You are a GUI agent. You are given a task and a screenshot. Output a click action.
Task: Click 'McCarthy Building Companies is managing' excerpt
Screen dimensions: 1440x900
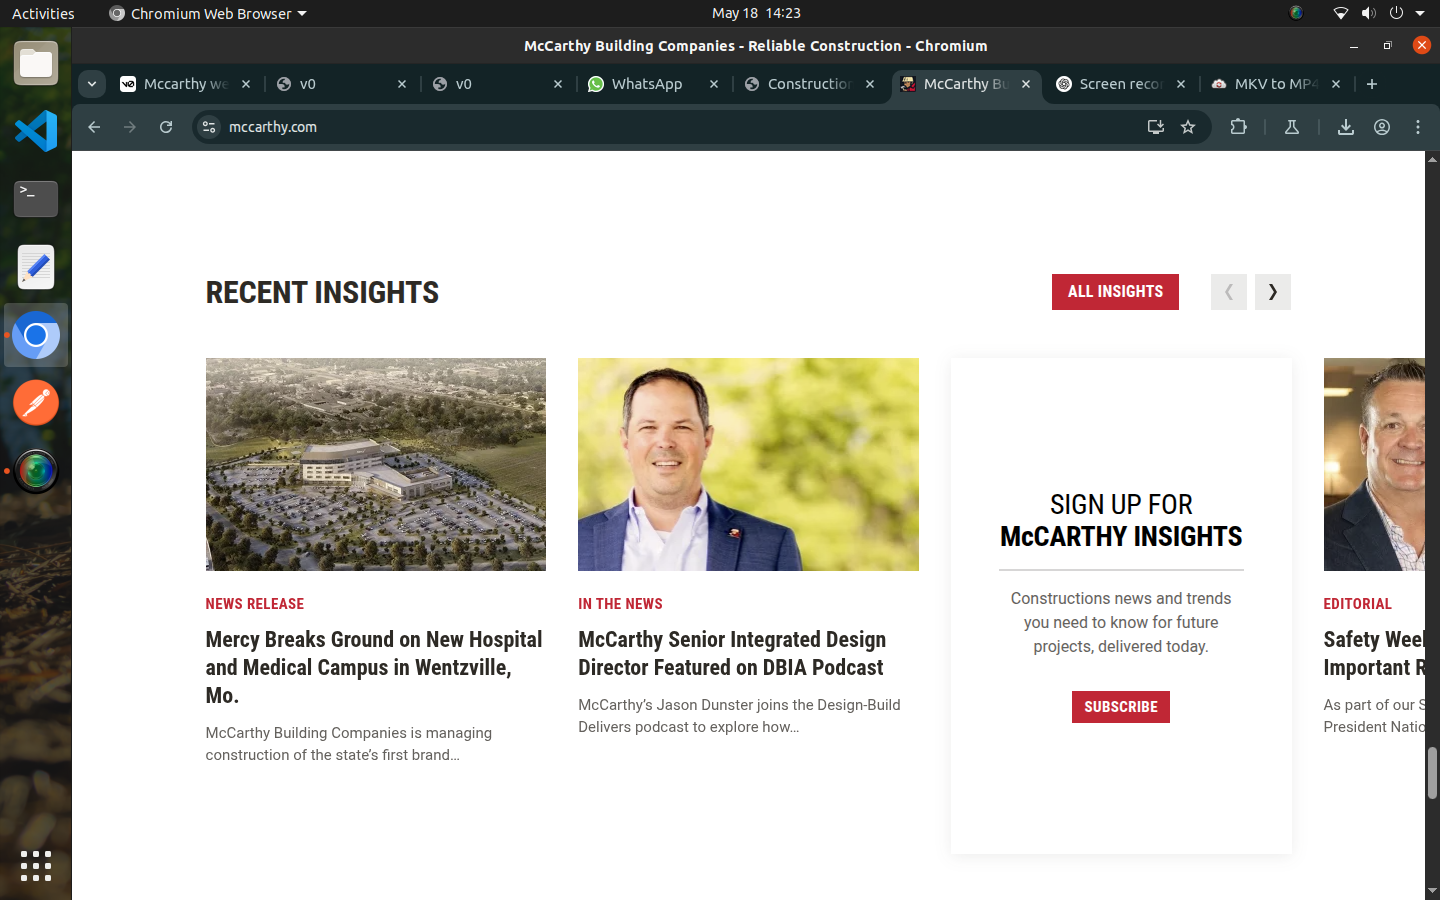[x=349, y=733]
